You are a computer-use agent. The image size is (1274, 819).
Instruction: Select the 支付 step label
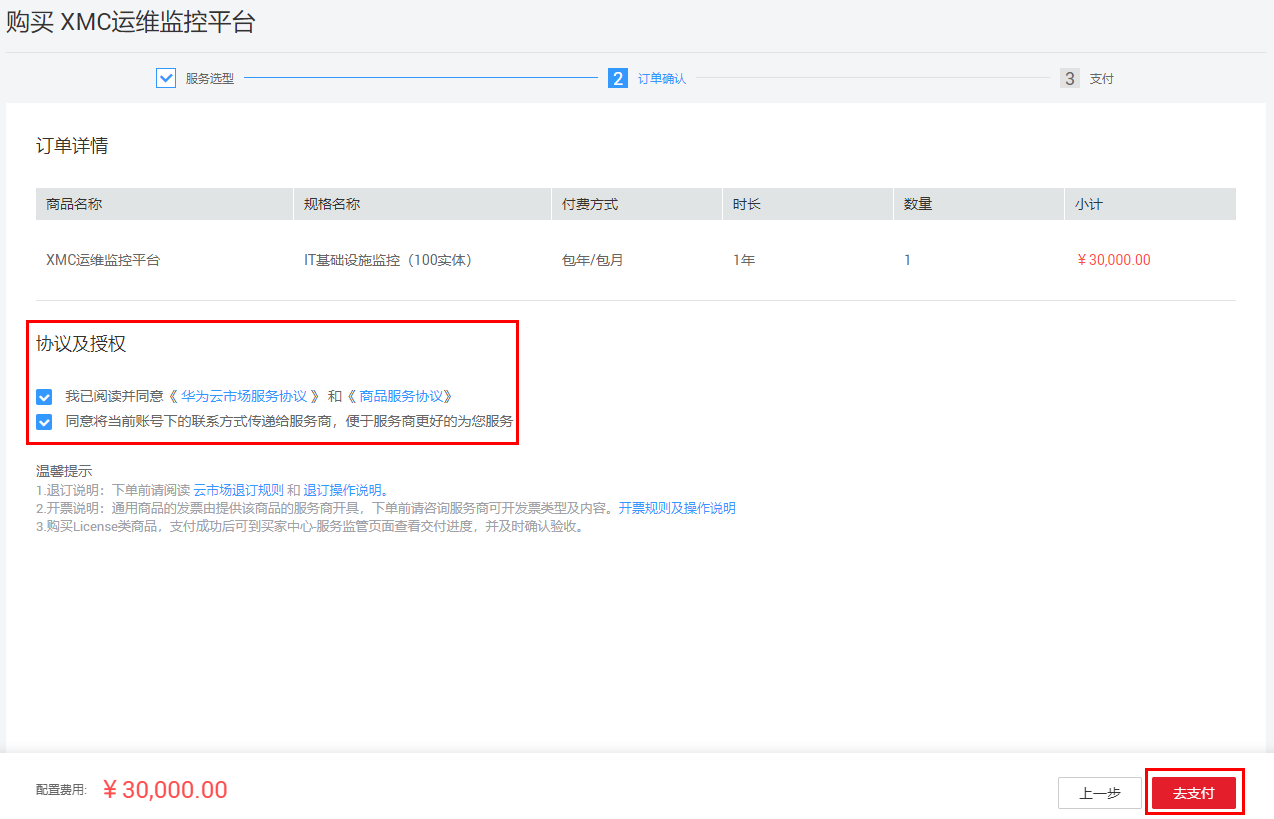[1102, 78]
